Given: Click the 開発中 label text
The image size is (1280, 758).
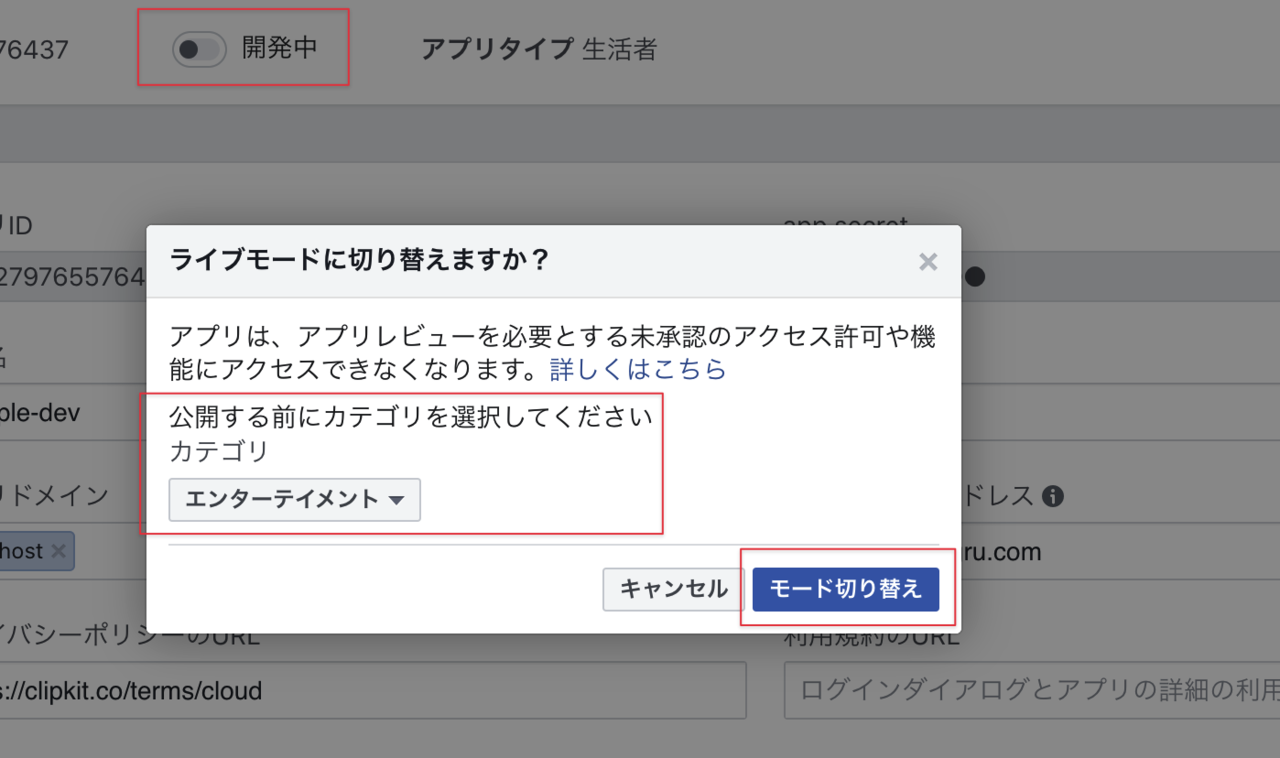Looking at the screenshot, I should [x=280, y=49].
